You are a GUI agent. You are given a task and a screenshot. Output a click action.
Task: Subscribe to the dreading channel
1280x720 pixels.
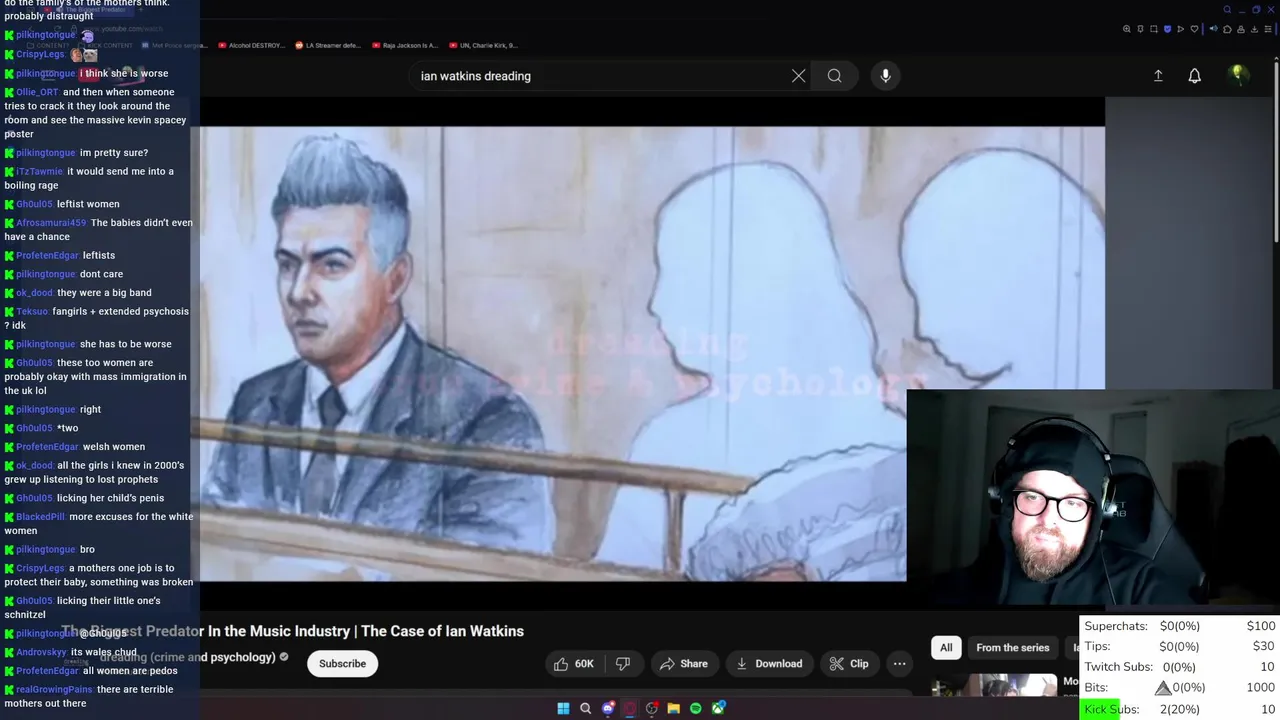(x=342, y=663)
